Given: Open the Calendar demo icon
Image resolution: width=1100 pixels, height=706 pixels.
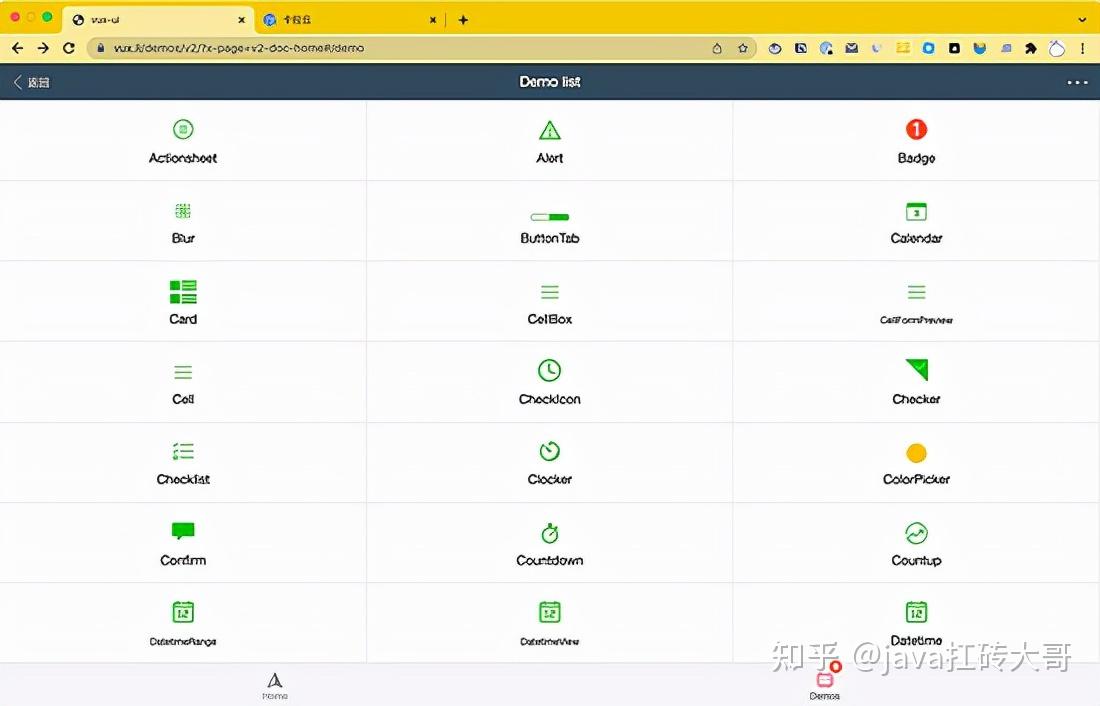Looking at the screenshot, I should pyautogui.click(x=916, y=211).
